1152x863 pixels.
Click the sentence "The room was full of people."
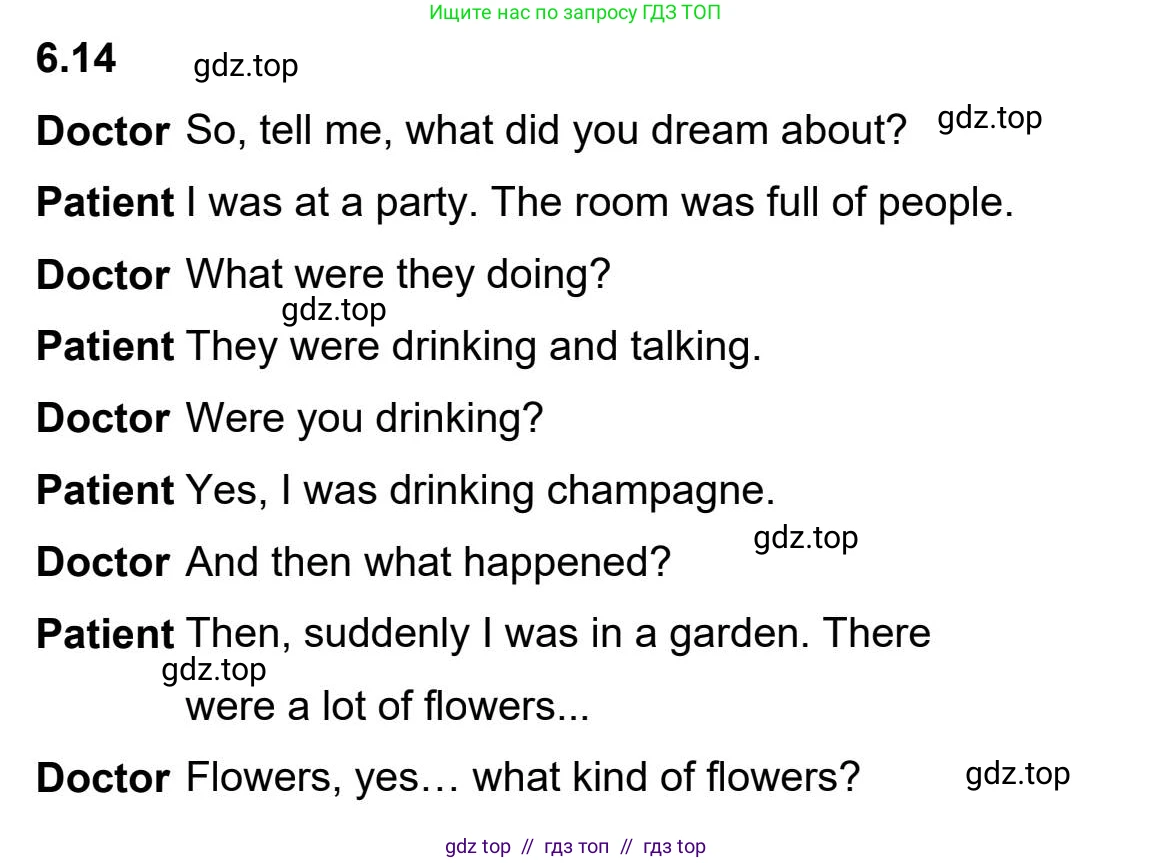point(752,203)
